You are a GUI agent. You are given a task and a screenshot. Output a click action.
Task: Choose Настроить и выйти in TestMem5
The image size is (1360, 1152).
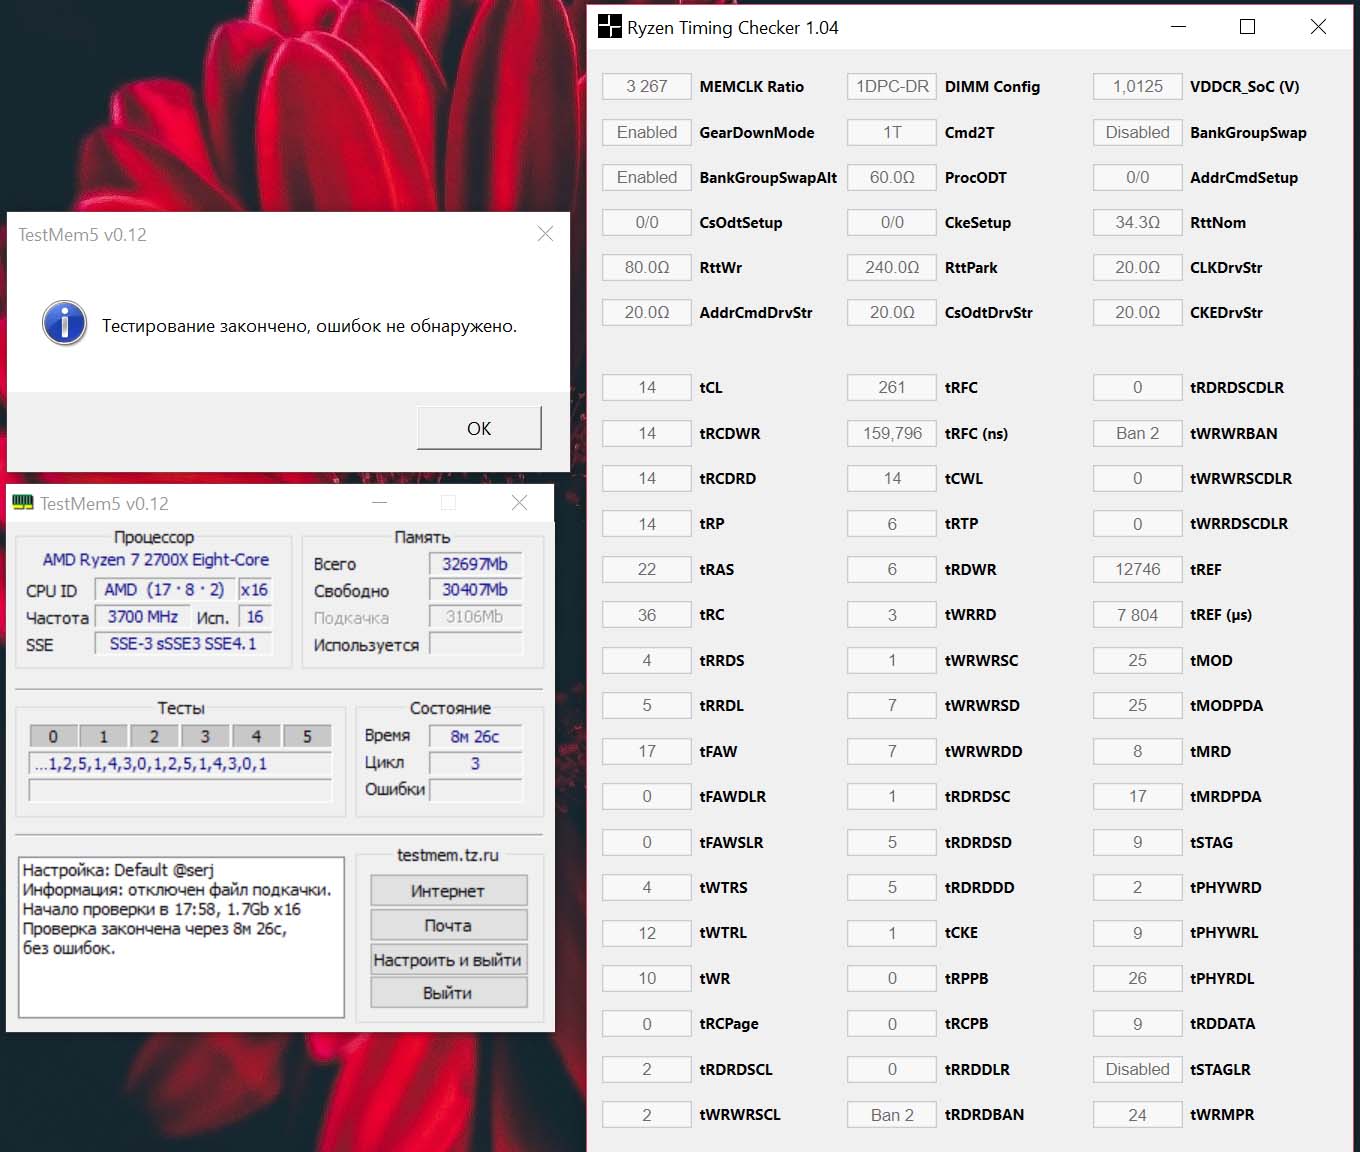(448, 960)
